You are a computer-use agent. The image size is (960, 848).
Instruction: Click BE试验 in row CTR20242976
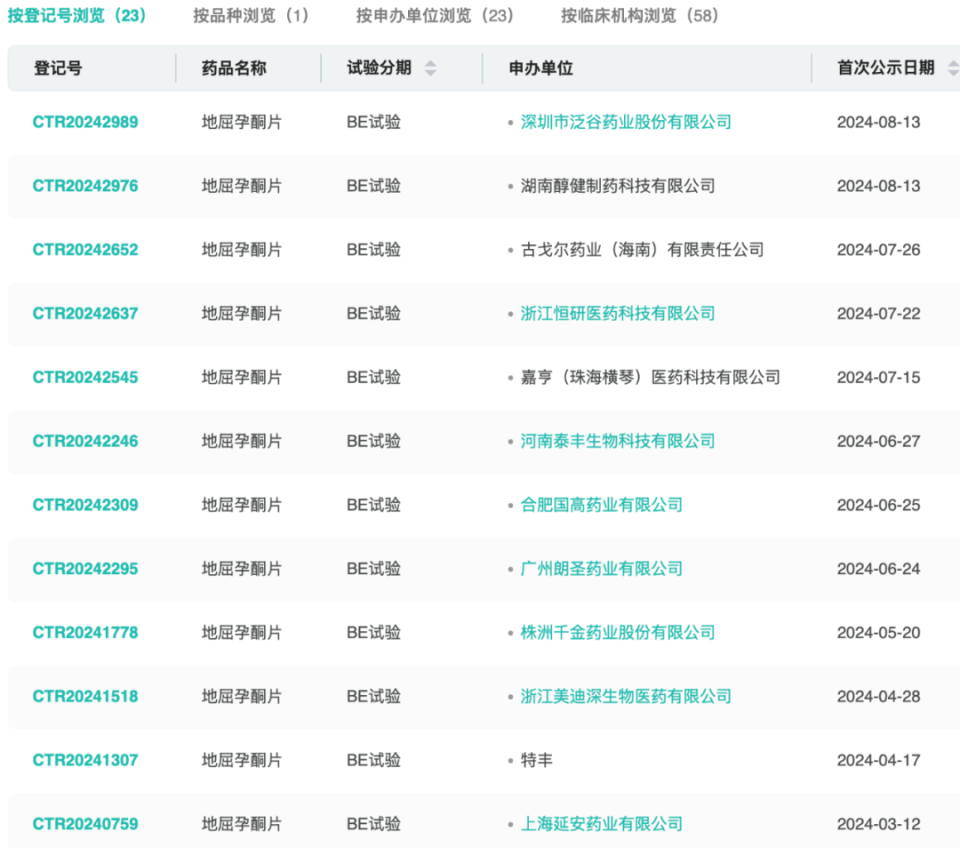(x=373, y=186)
